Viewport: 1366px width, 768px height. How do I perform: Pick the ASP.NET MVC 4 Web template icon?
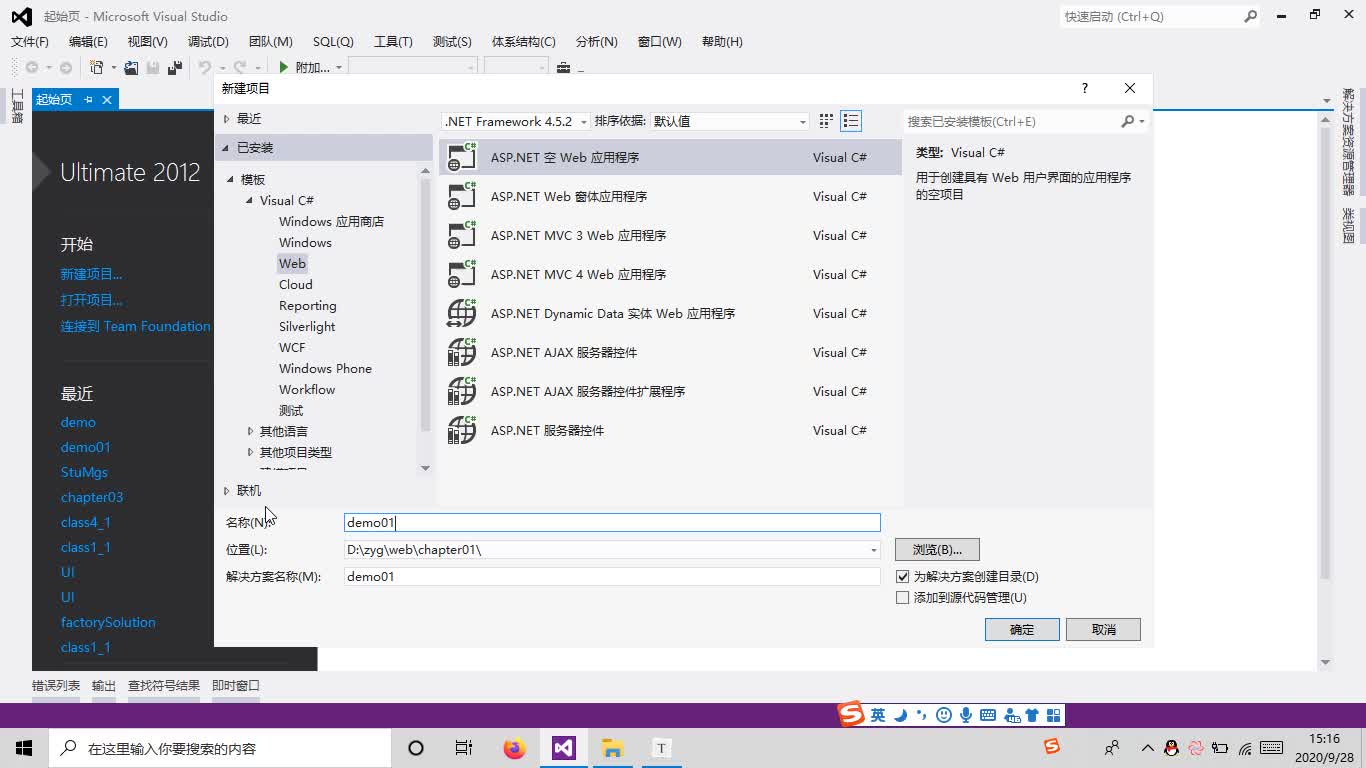(462, 274)
